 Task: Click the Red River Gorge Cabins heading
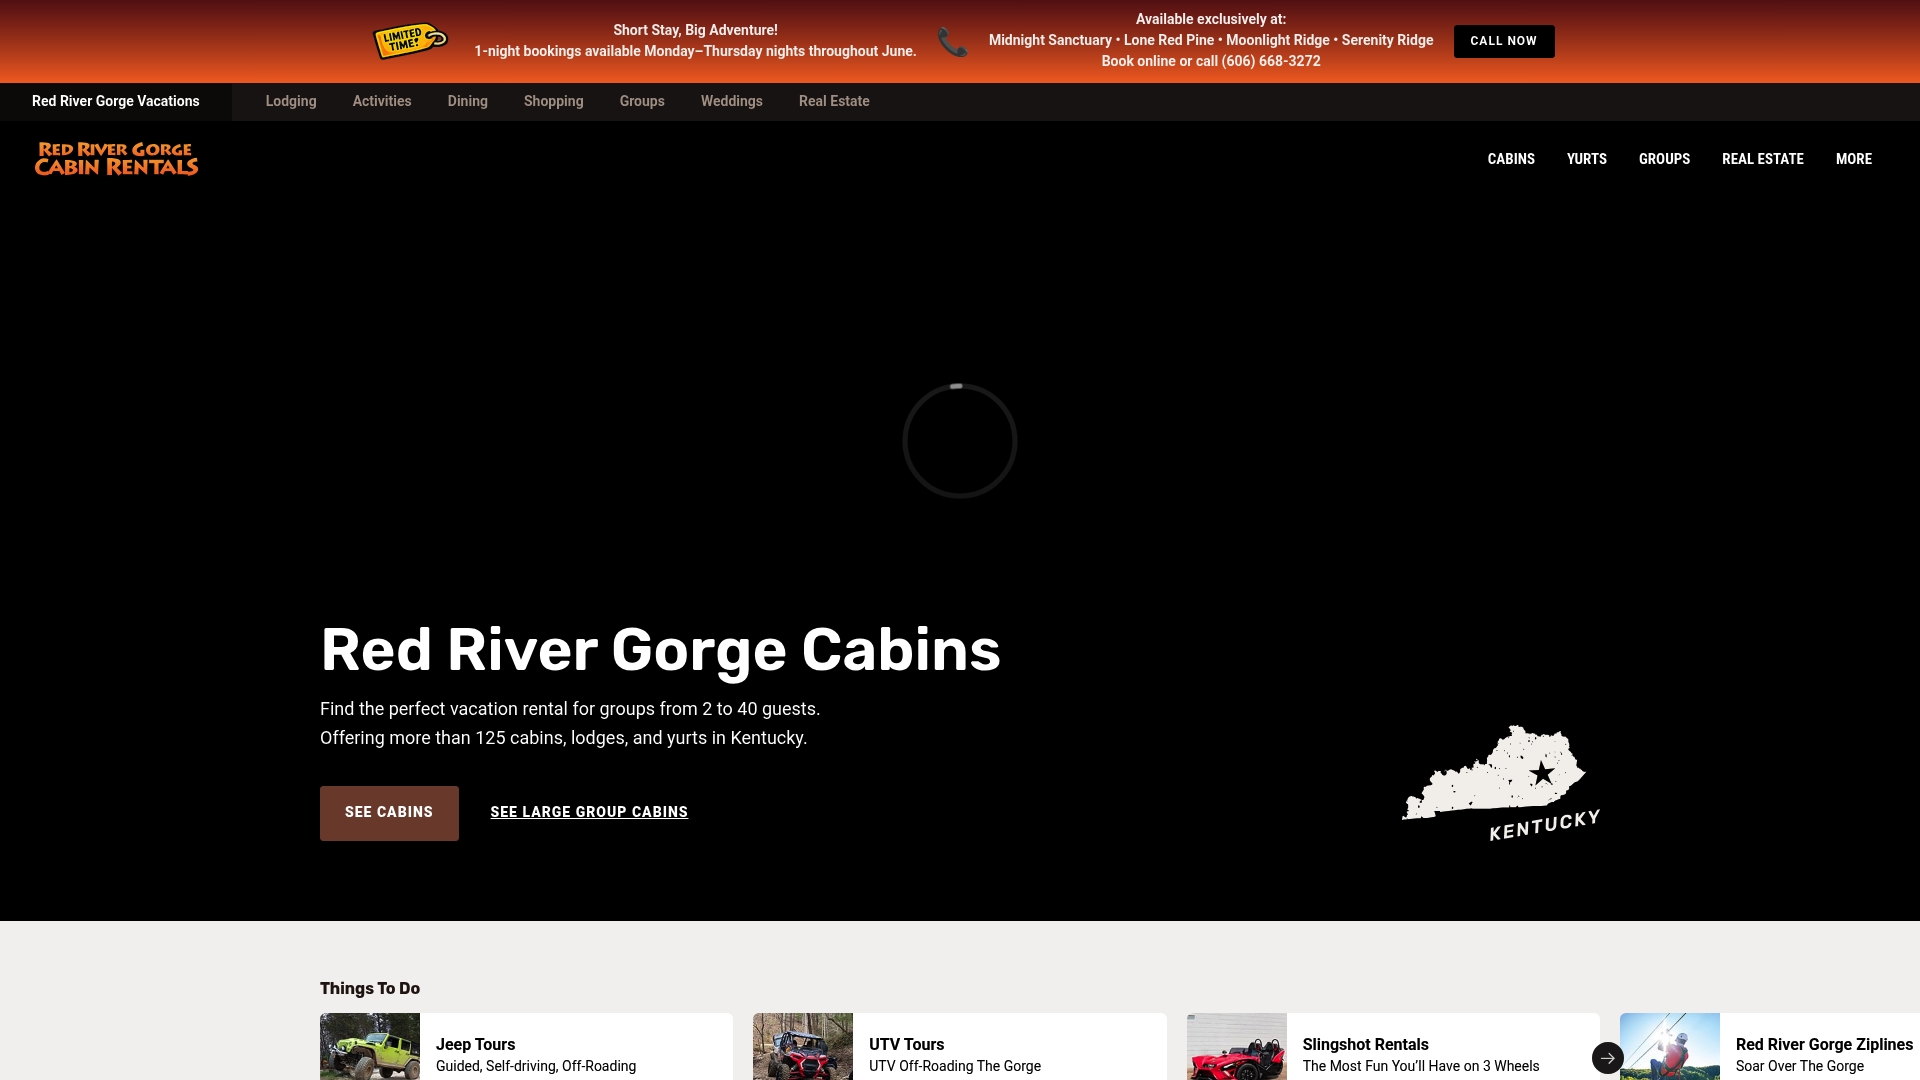[660, 650]
